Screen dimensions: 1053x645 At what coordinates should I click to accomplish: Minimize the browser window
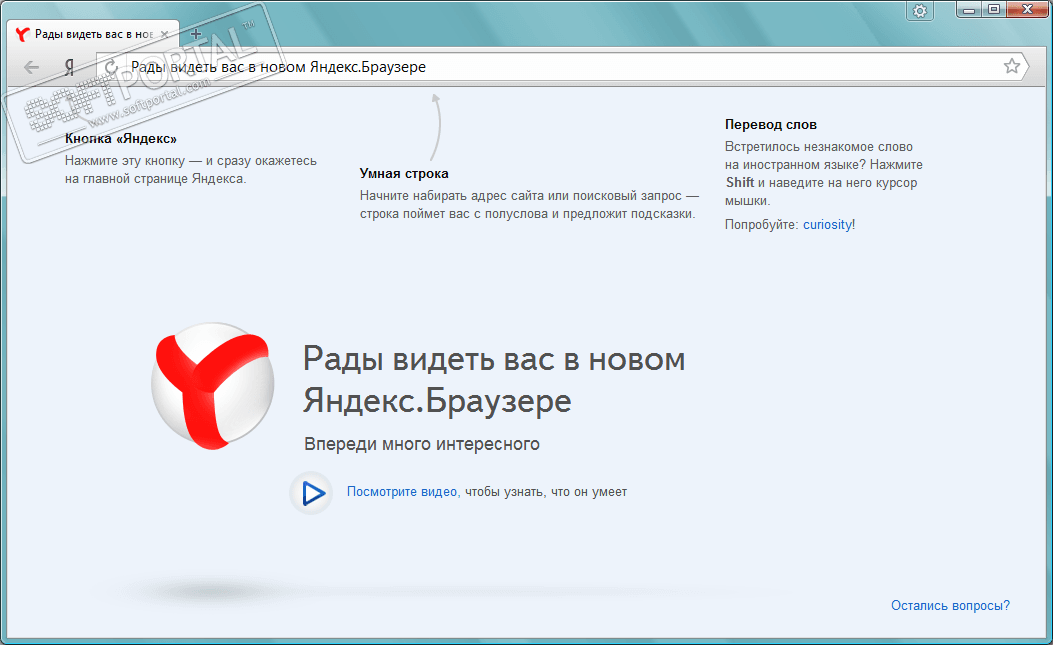pos(969,9)
